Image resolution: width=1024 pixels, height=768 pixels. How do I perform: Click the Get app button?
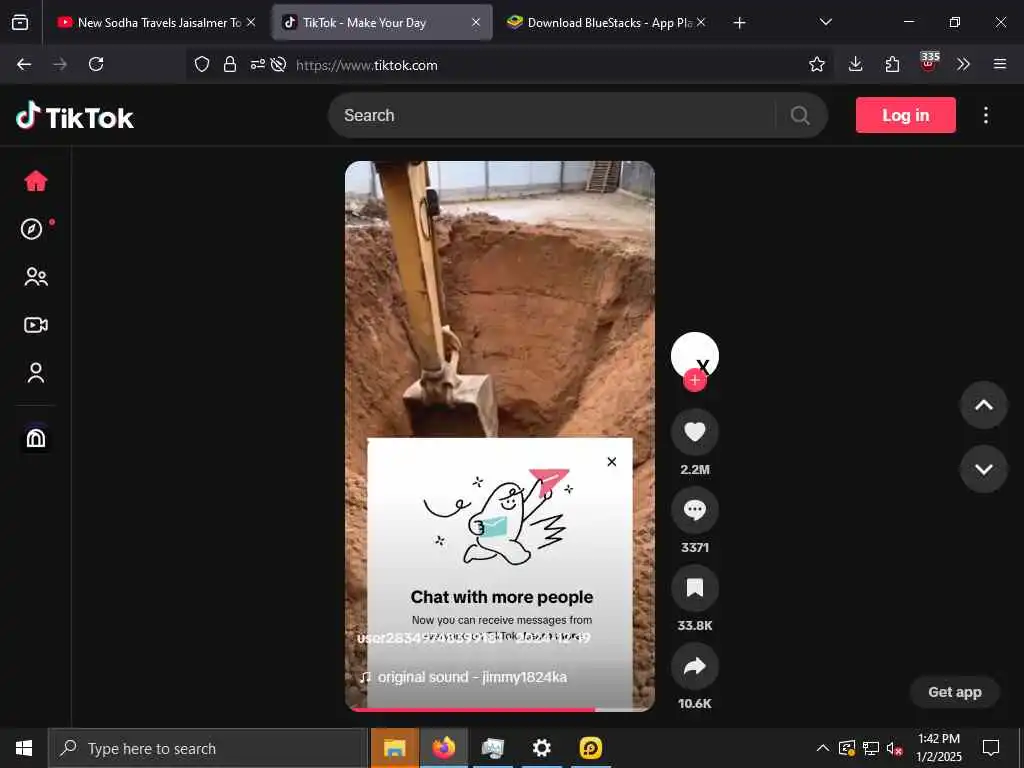click(955, 692)
